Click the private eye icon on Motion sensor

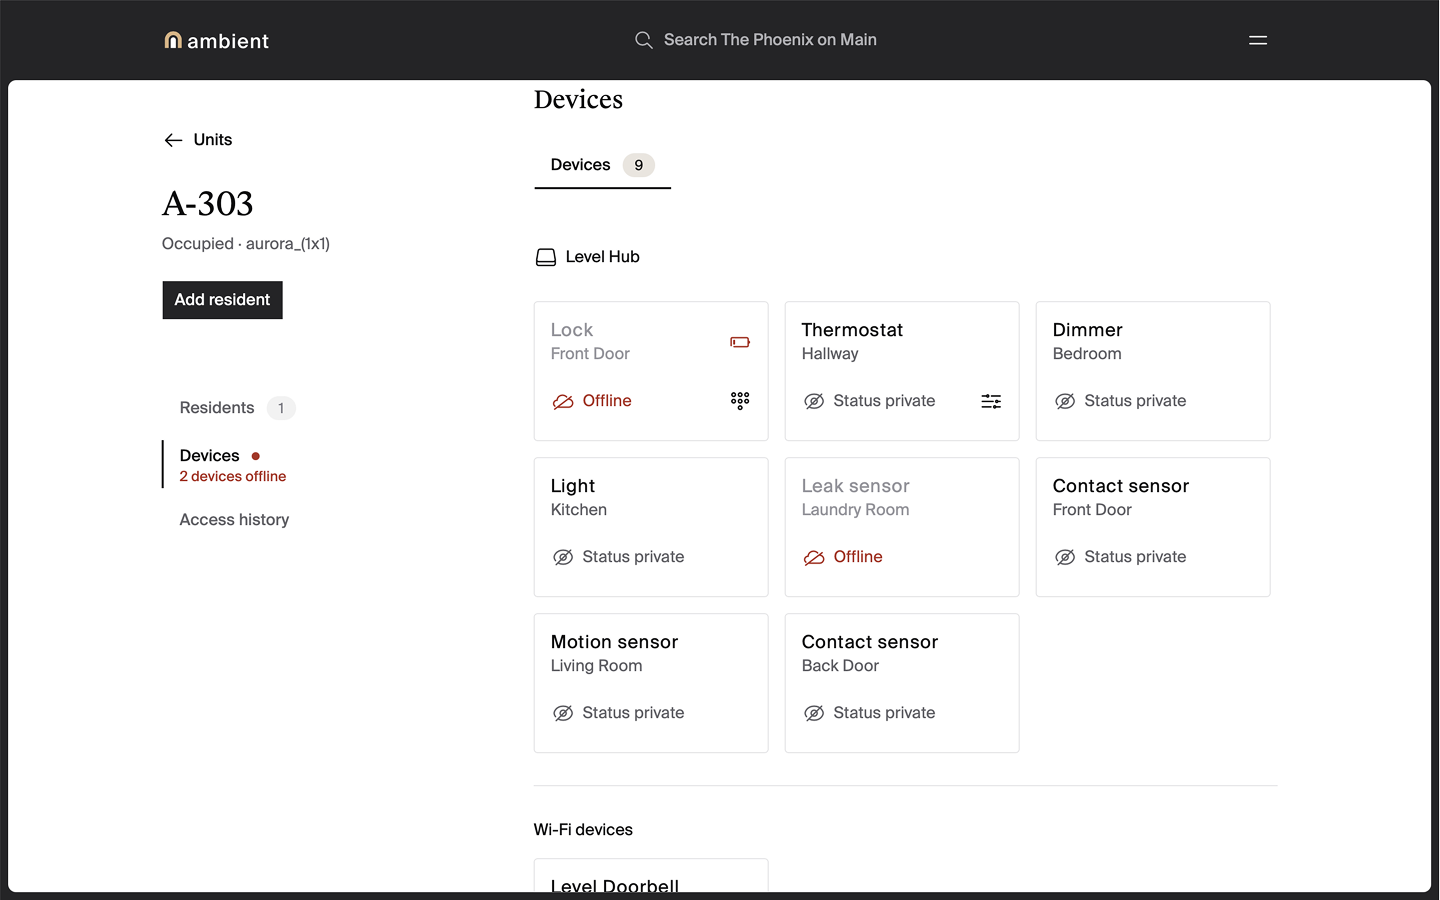point(563,713)
